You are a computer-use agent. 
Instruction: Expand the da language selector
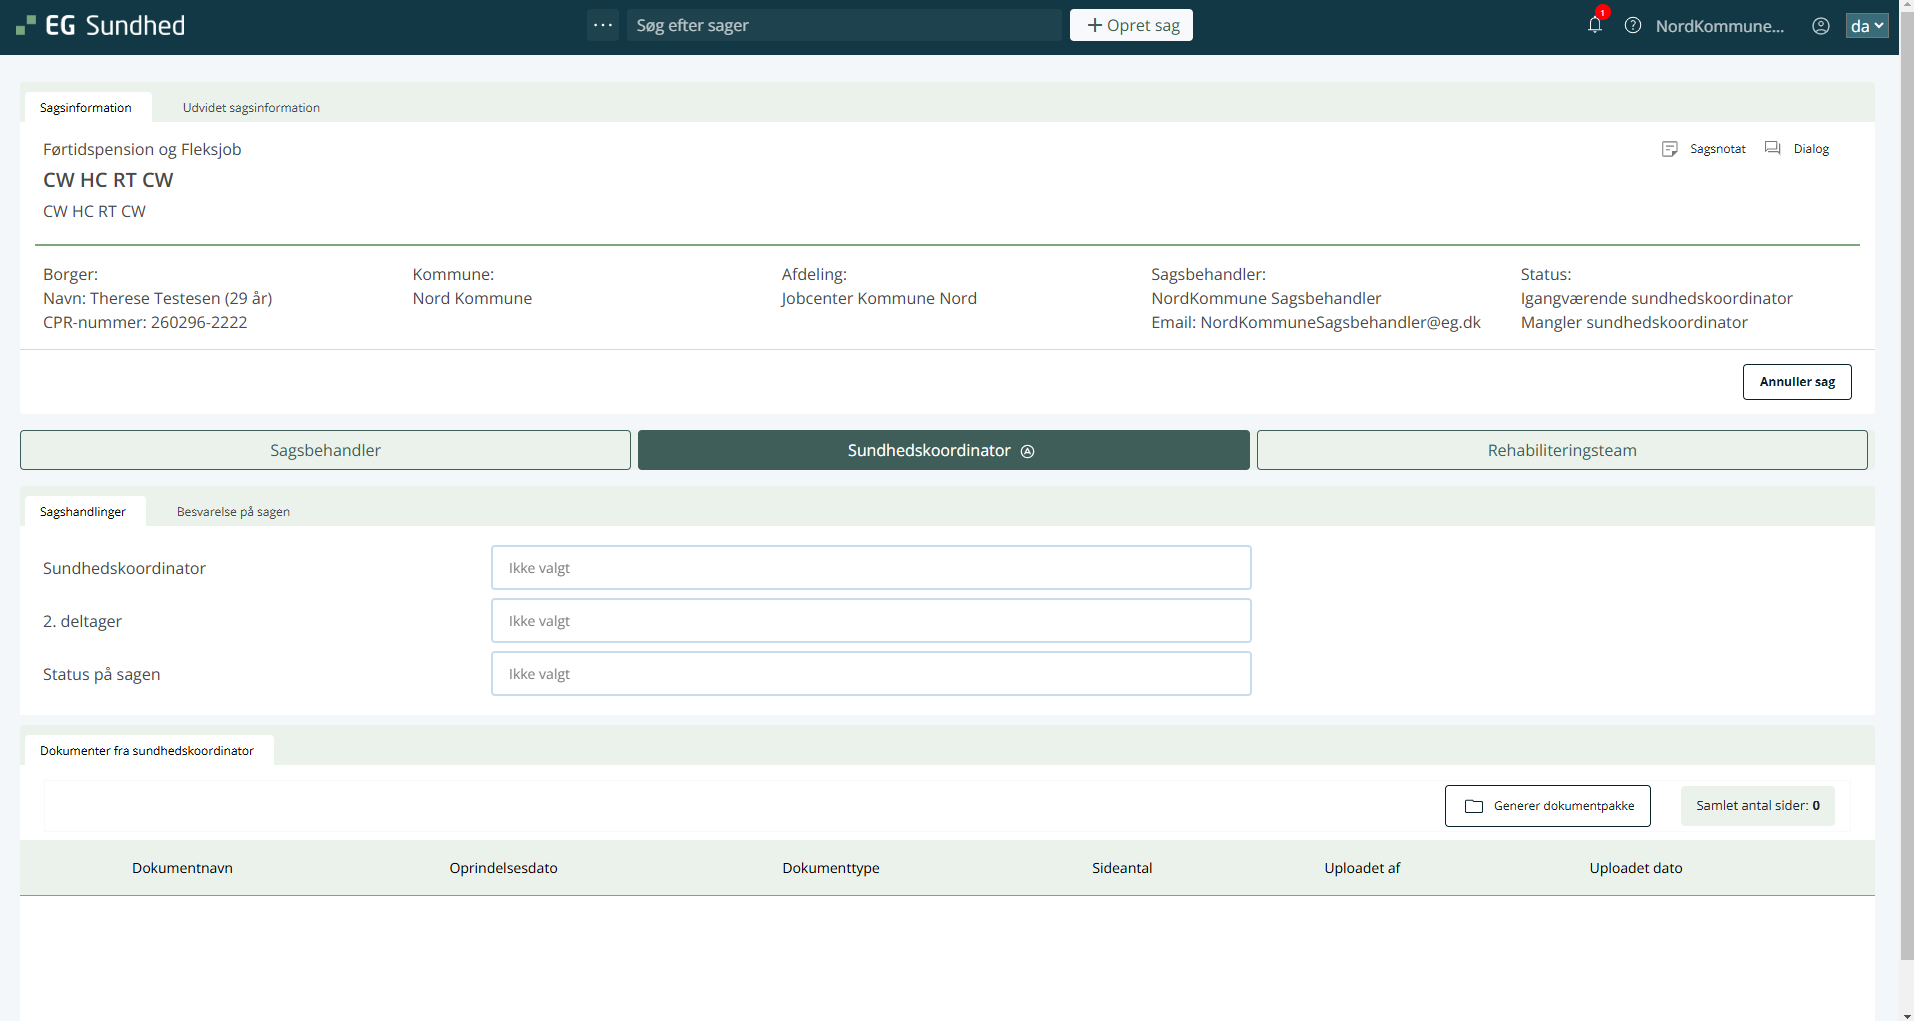click(1866, 26)
